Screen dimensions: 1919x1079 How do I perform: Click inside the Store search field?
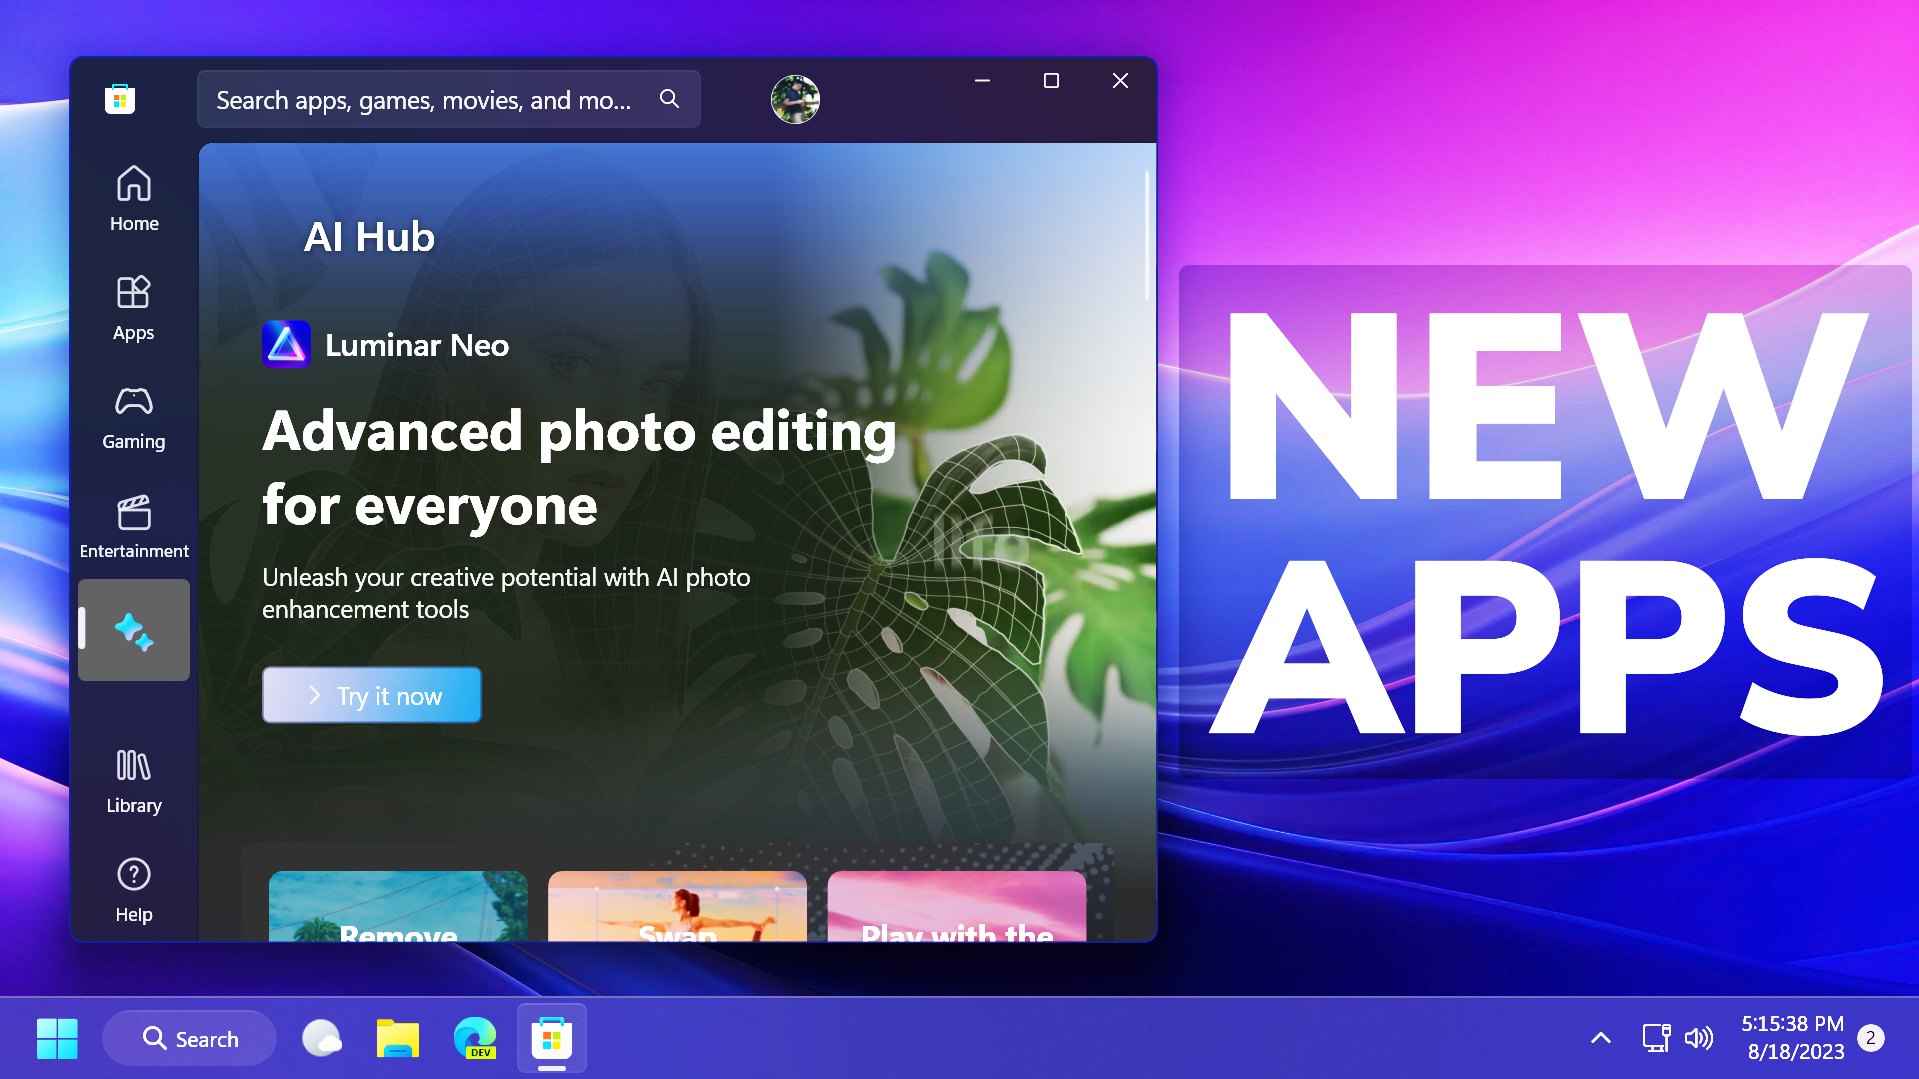(x=420, y=99)
